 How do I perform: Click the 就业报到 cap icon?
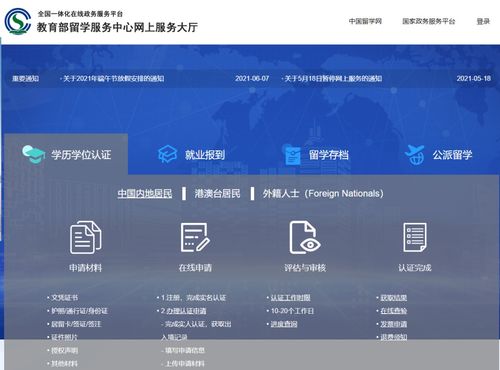167,154
